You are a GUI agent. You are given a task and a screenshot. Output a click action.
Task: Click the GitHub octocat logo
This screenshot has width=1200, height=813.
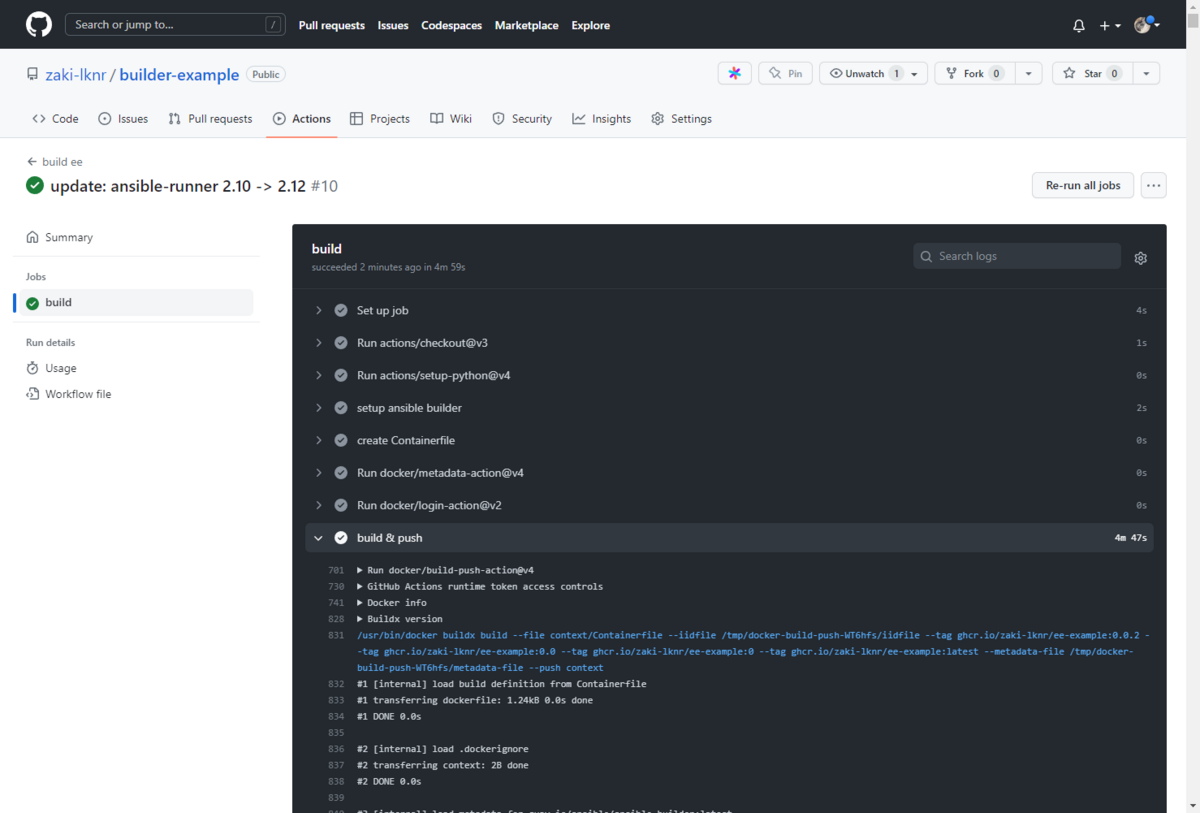pyautogui.click(x=38, y=24)
